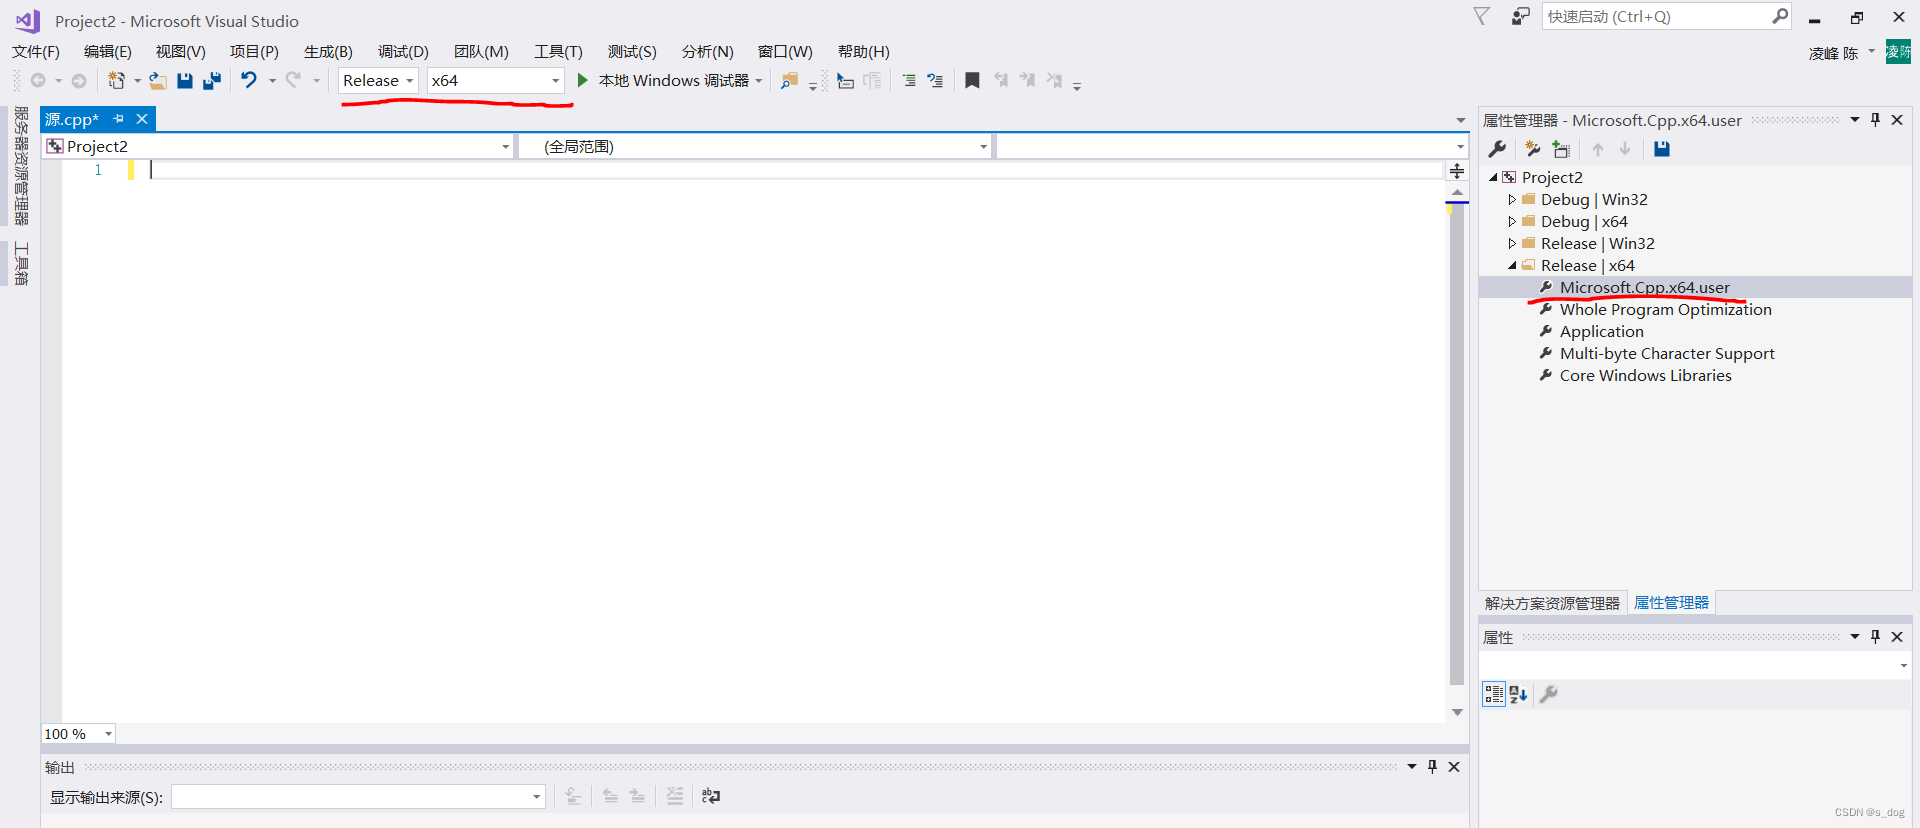This screenshot has height=828, width=1920.
Task: Open the 显示输出来源 dropdown
Action: [358, 797]
